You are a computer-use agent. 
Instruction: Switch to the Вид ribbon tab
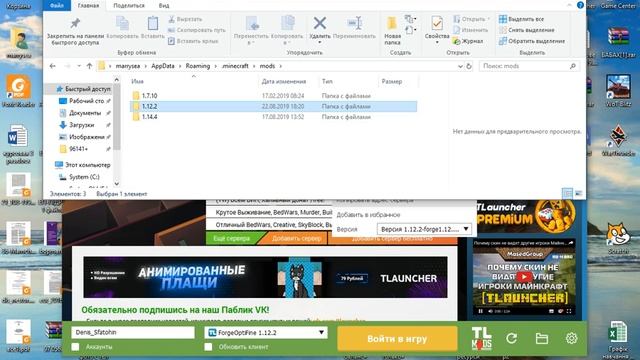tap(164, 6)
